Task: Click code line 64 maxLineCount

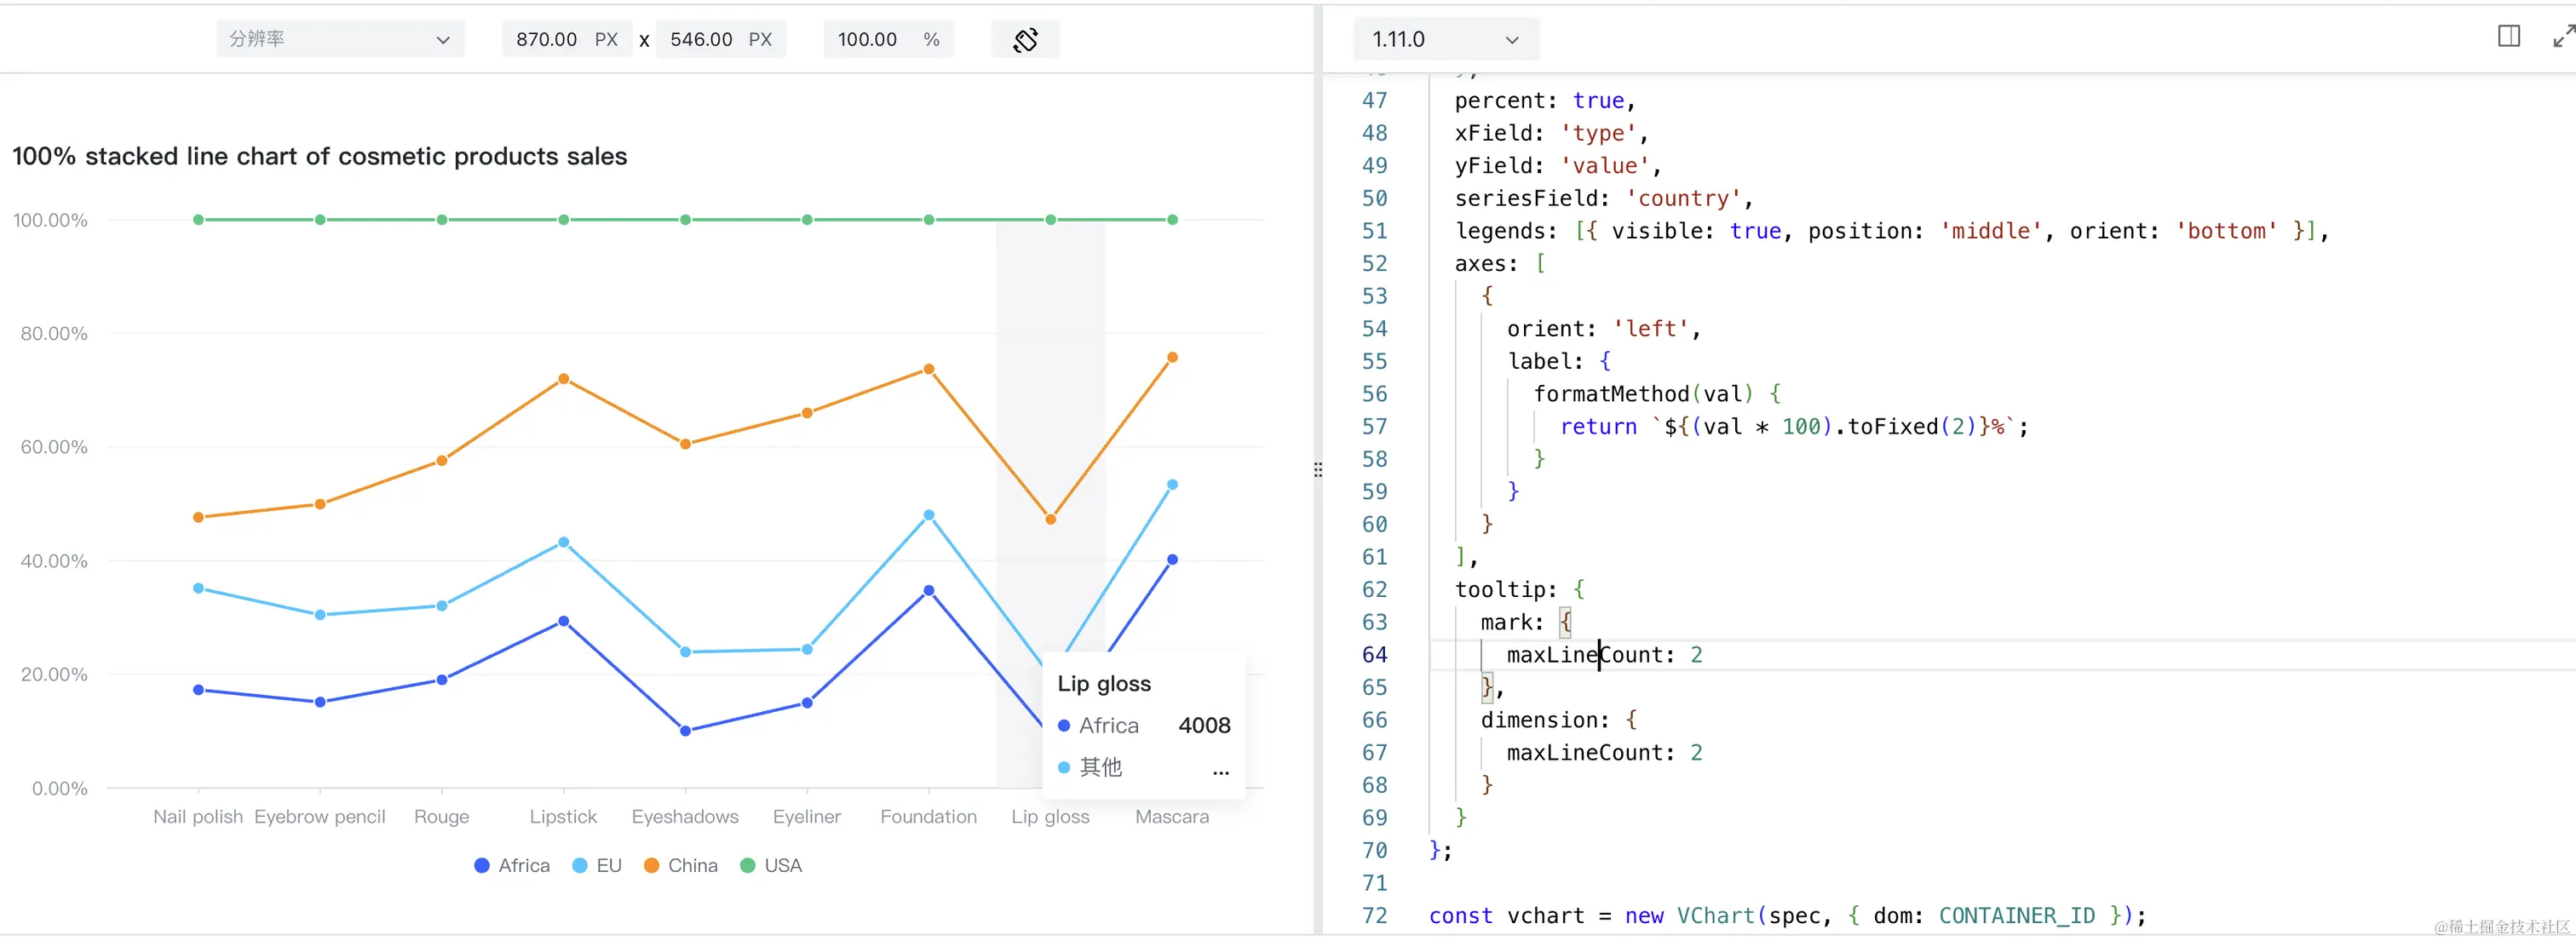Action: click(x=1590, y=656)
